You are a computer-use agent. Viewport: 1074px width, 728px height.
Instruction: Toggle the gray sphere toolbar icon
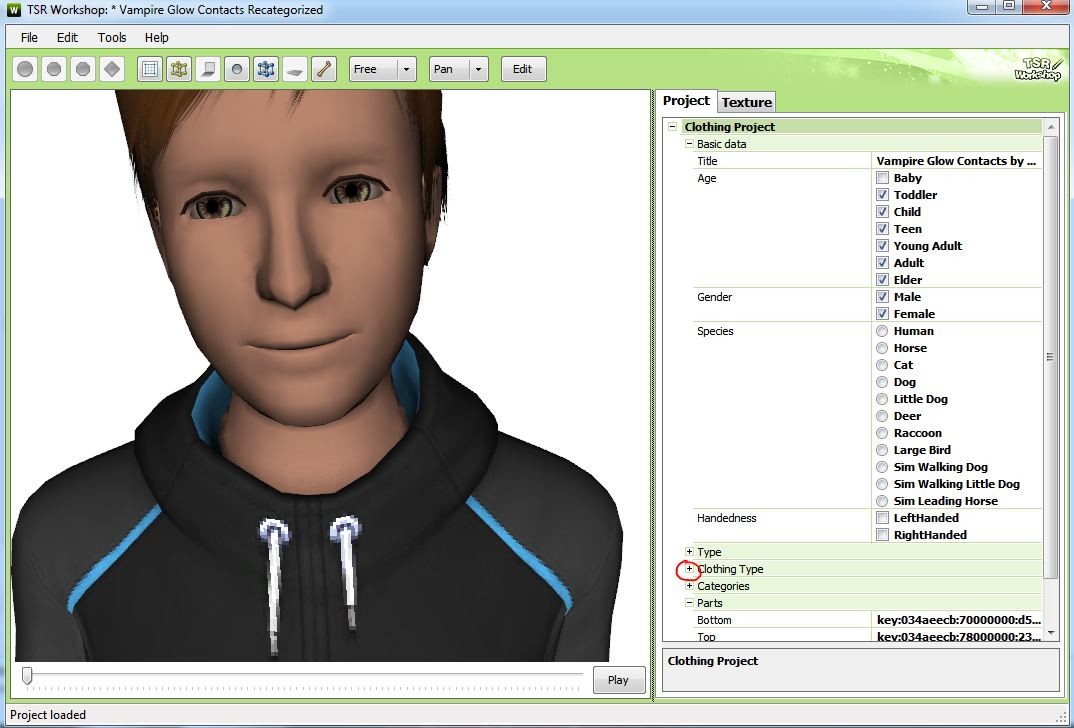pos(237,69)
